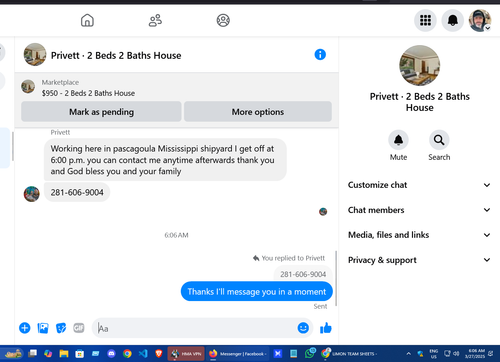
Task: Open File Explorer from the taskbar
Action: pos(64,354)
